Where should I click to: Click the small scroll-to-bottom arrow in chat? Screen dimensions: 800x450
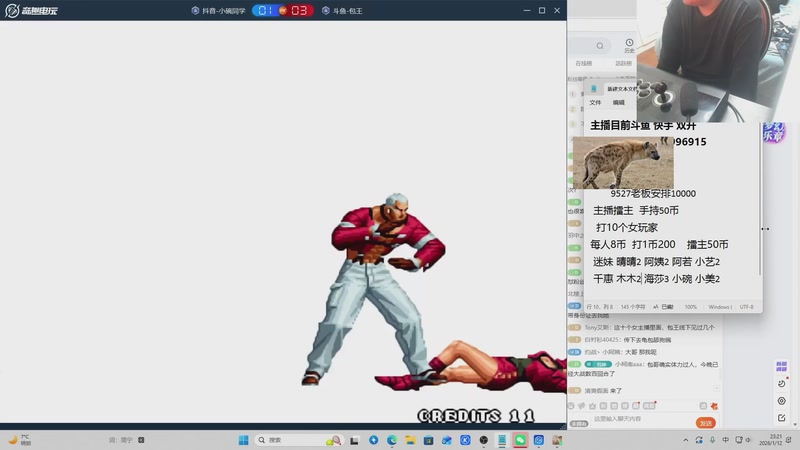click(x=716, y=389)
